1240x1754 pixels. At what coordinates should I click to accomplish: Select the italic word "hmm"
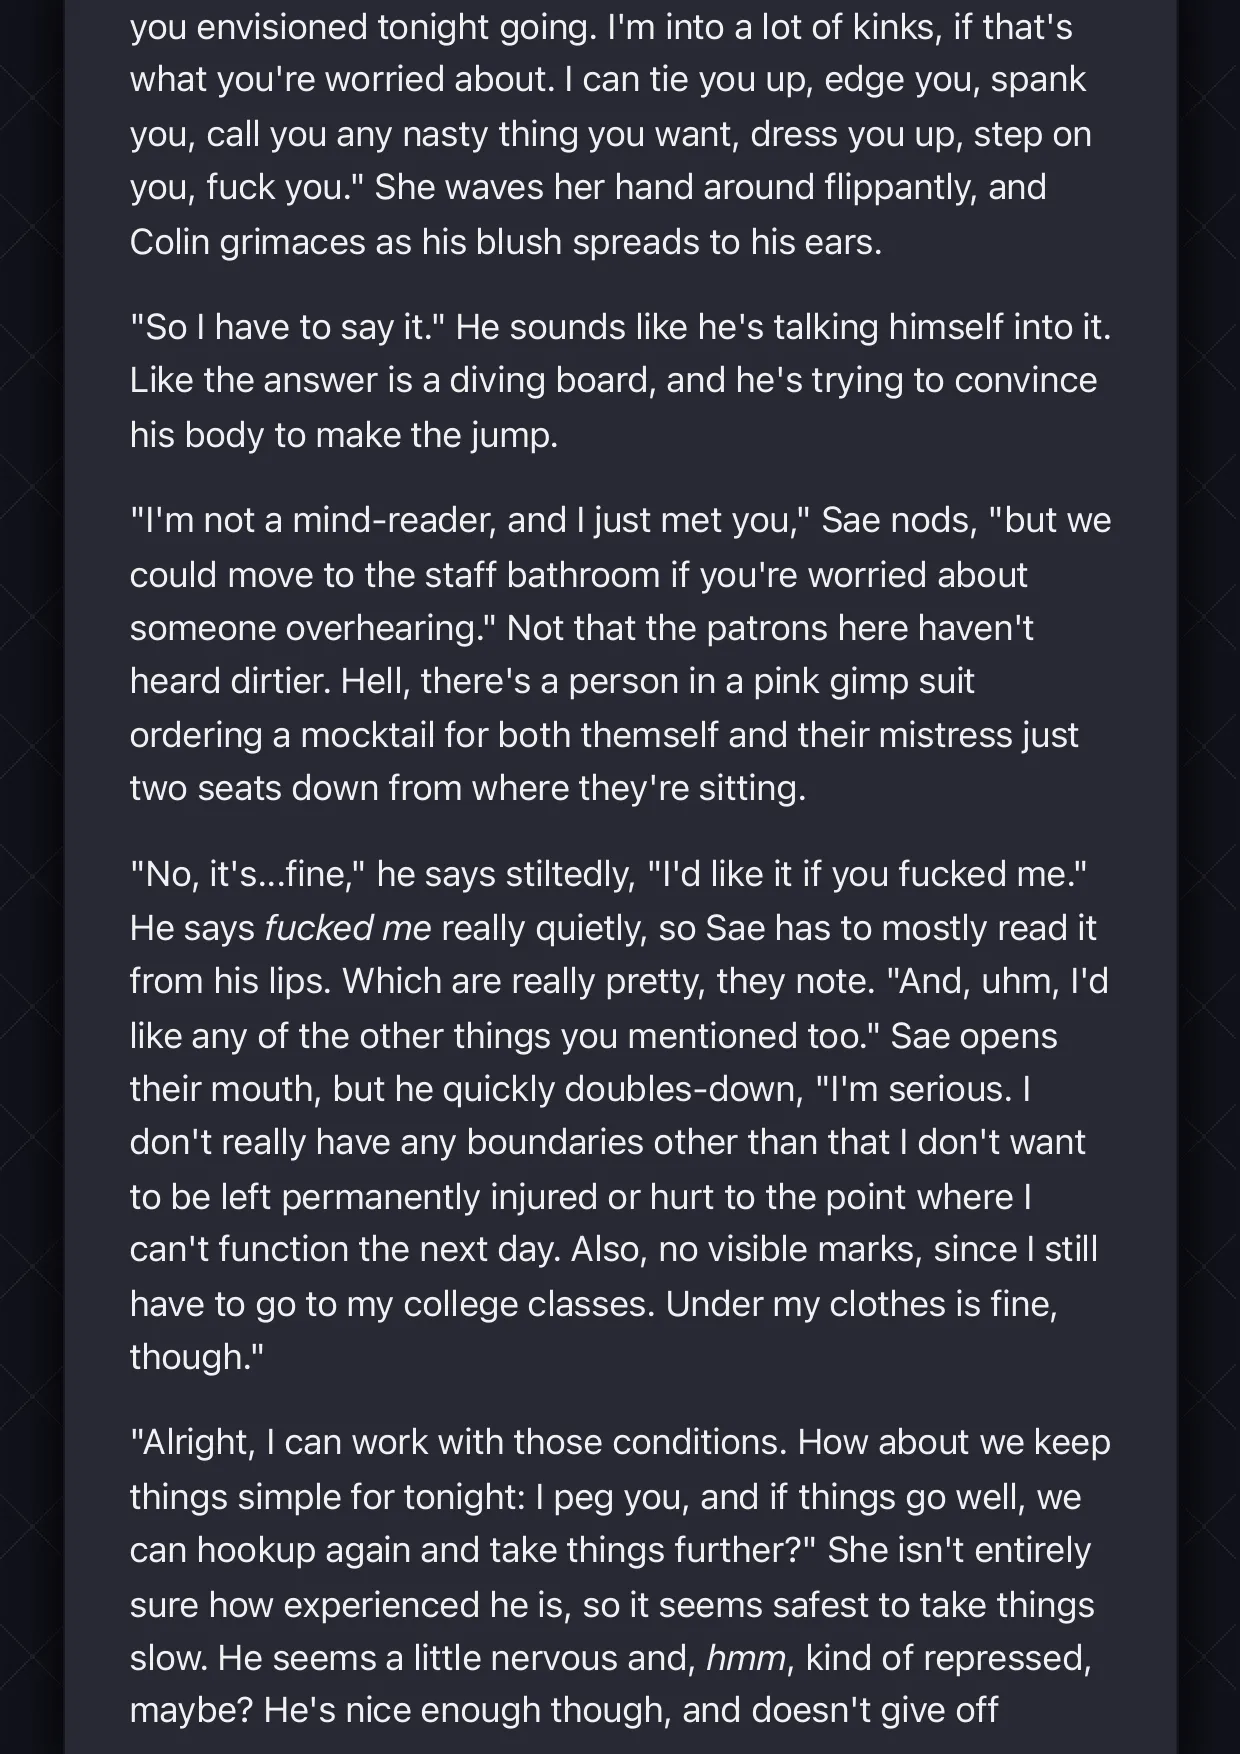[x=745, y=1658]
